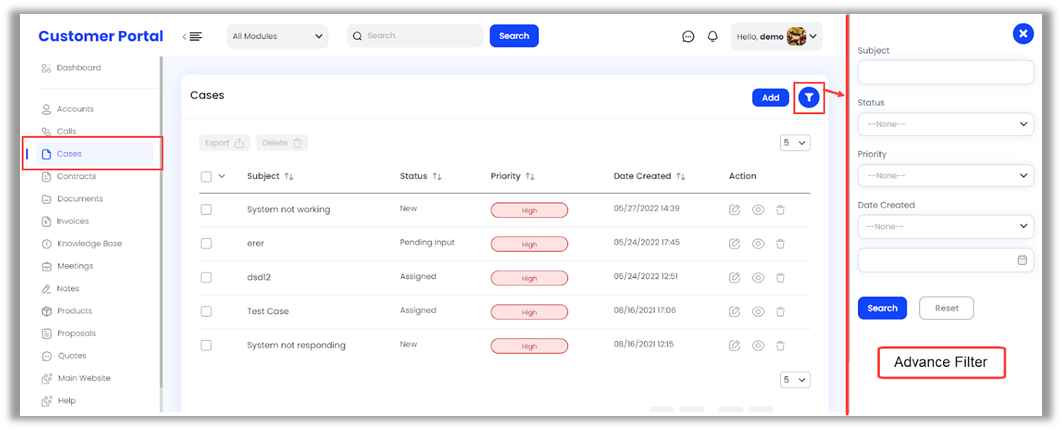1062x430 pixels.
Task: Click the notification bell icon
Action: pos(713,36)
